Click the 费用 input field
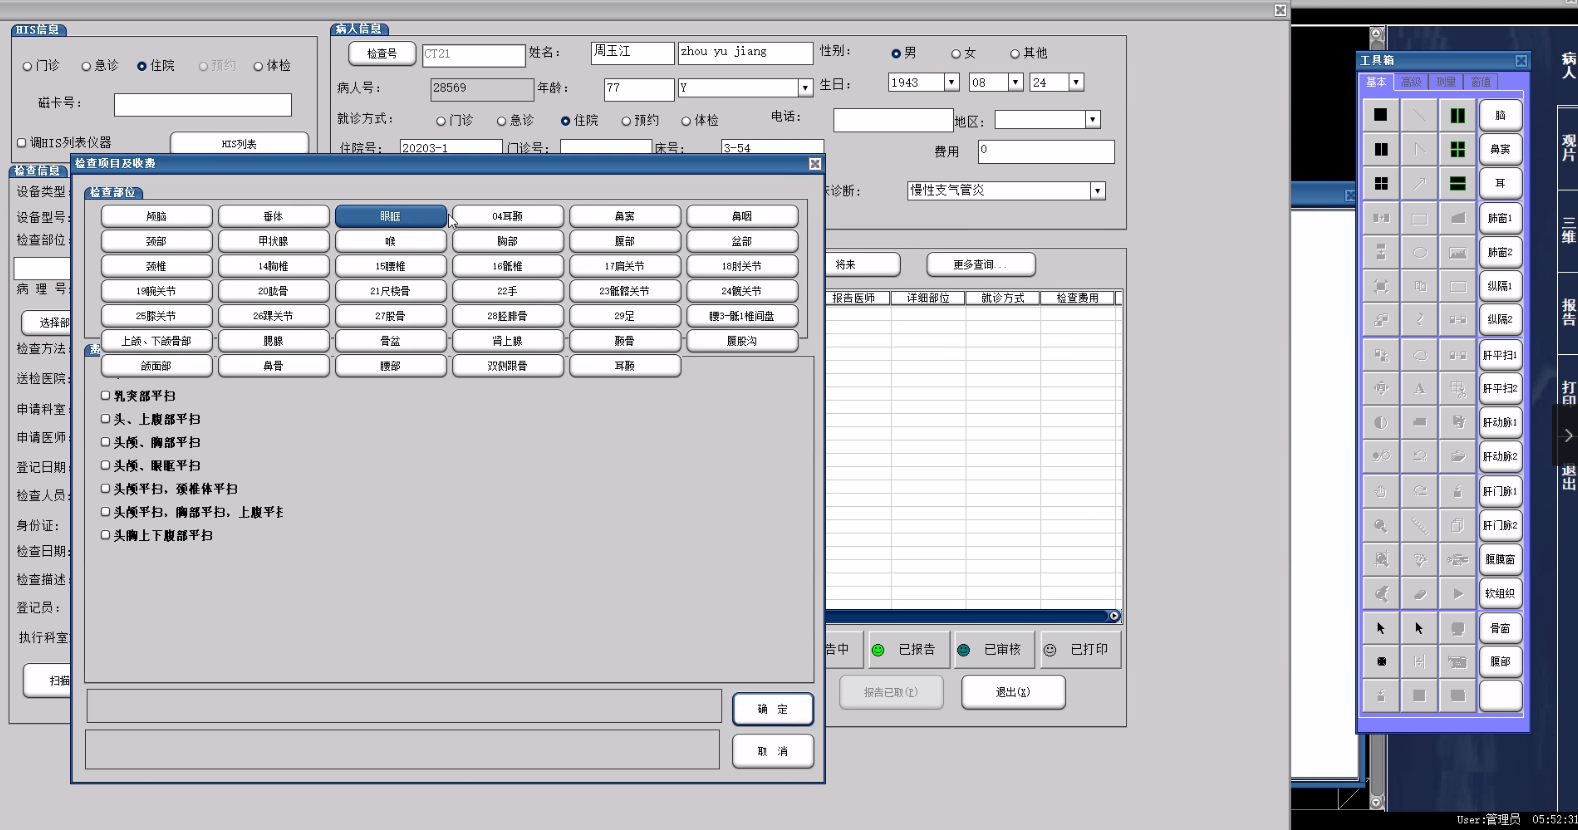The height and width of the screenshot is (830, 1578). [1046, 152]
